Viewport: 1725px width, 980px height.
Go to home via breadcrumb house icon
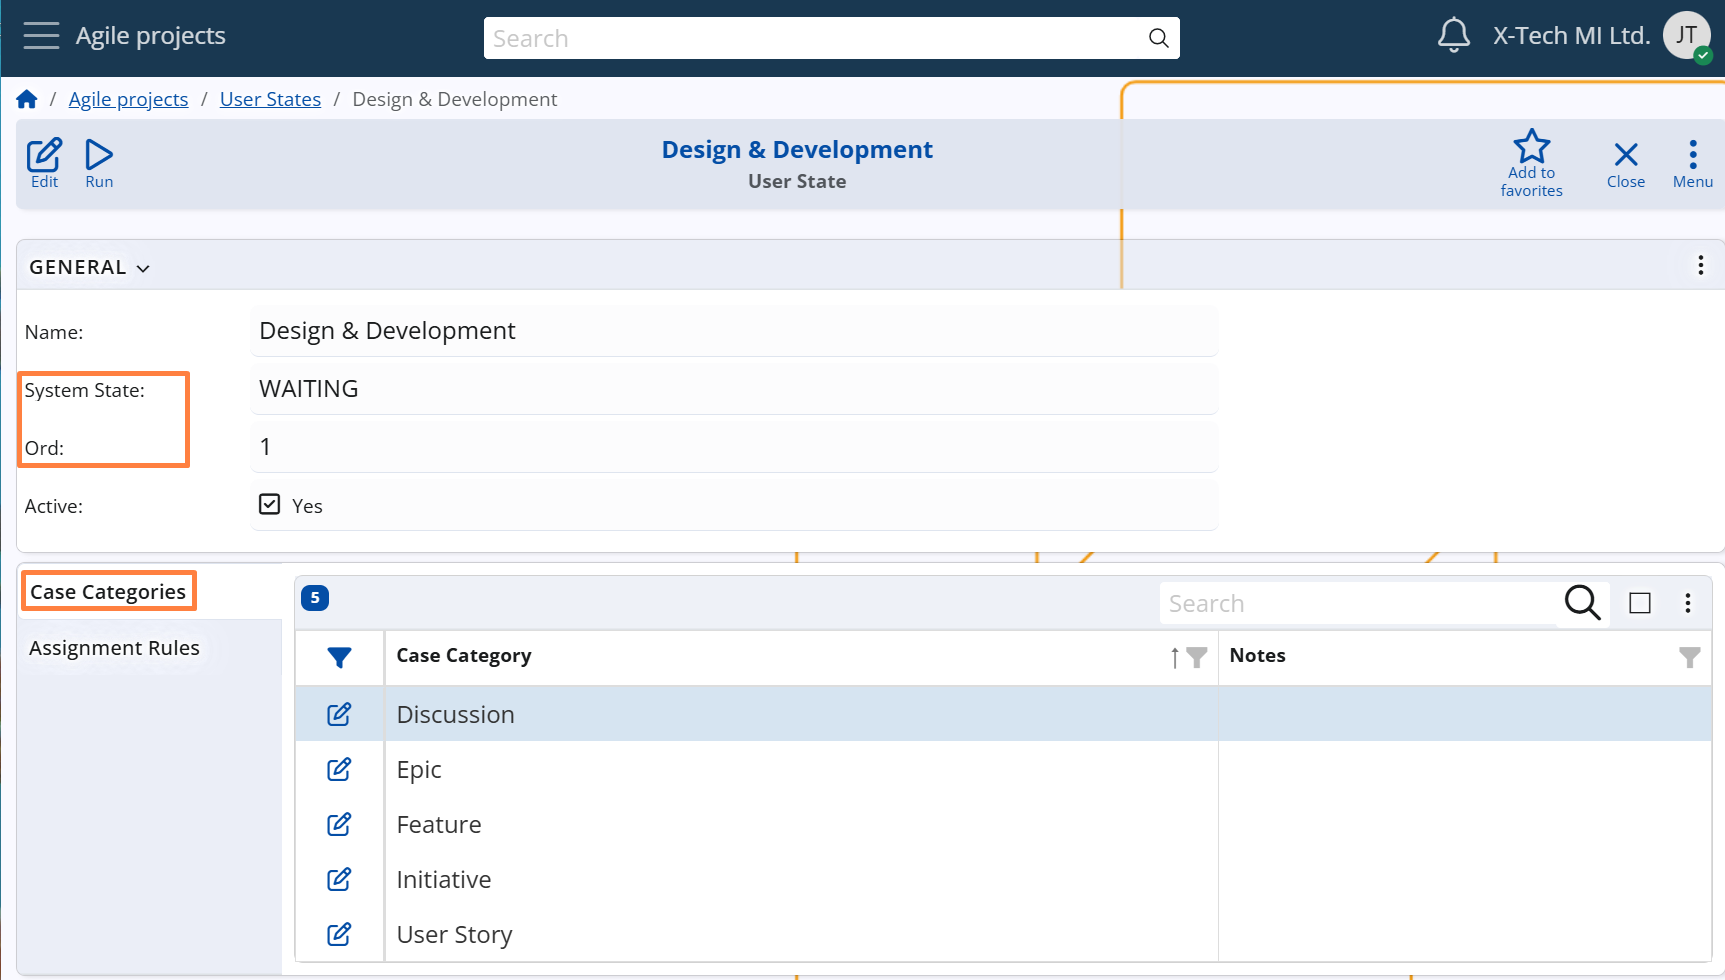point(27,99)
